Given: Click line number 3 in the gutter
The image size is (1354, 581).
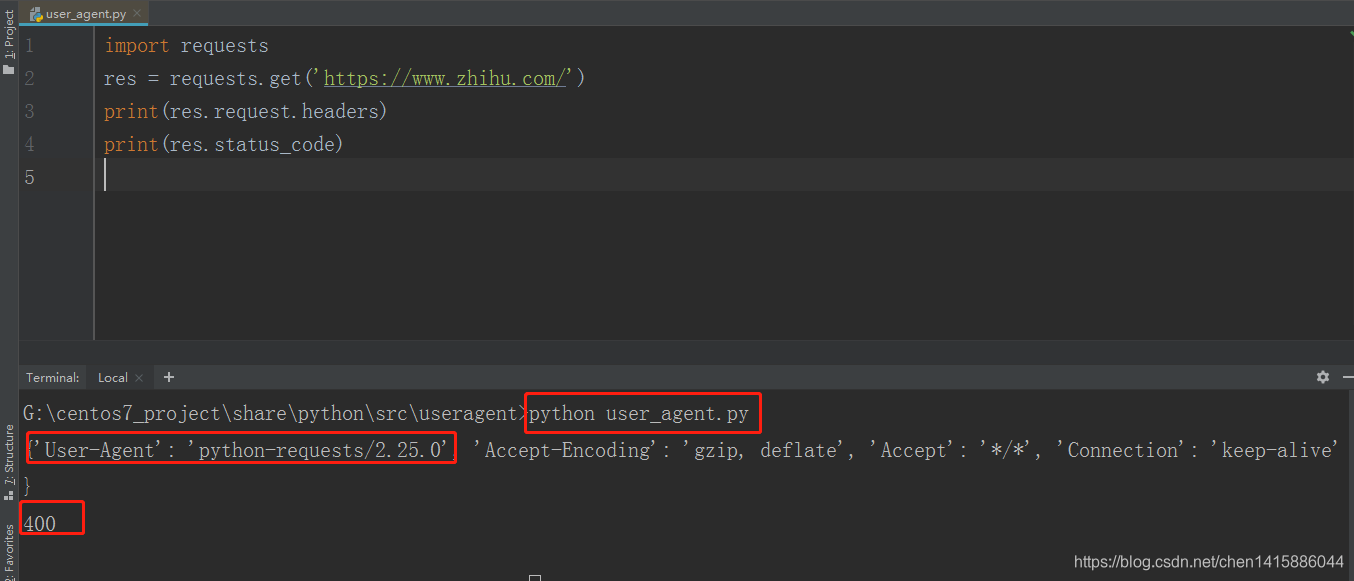Looking at the screenshot, I should coord(28,111).
